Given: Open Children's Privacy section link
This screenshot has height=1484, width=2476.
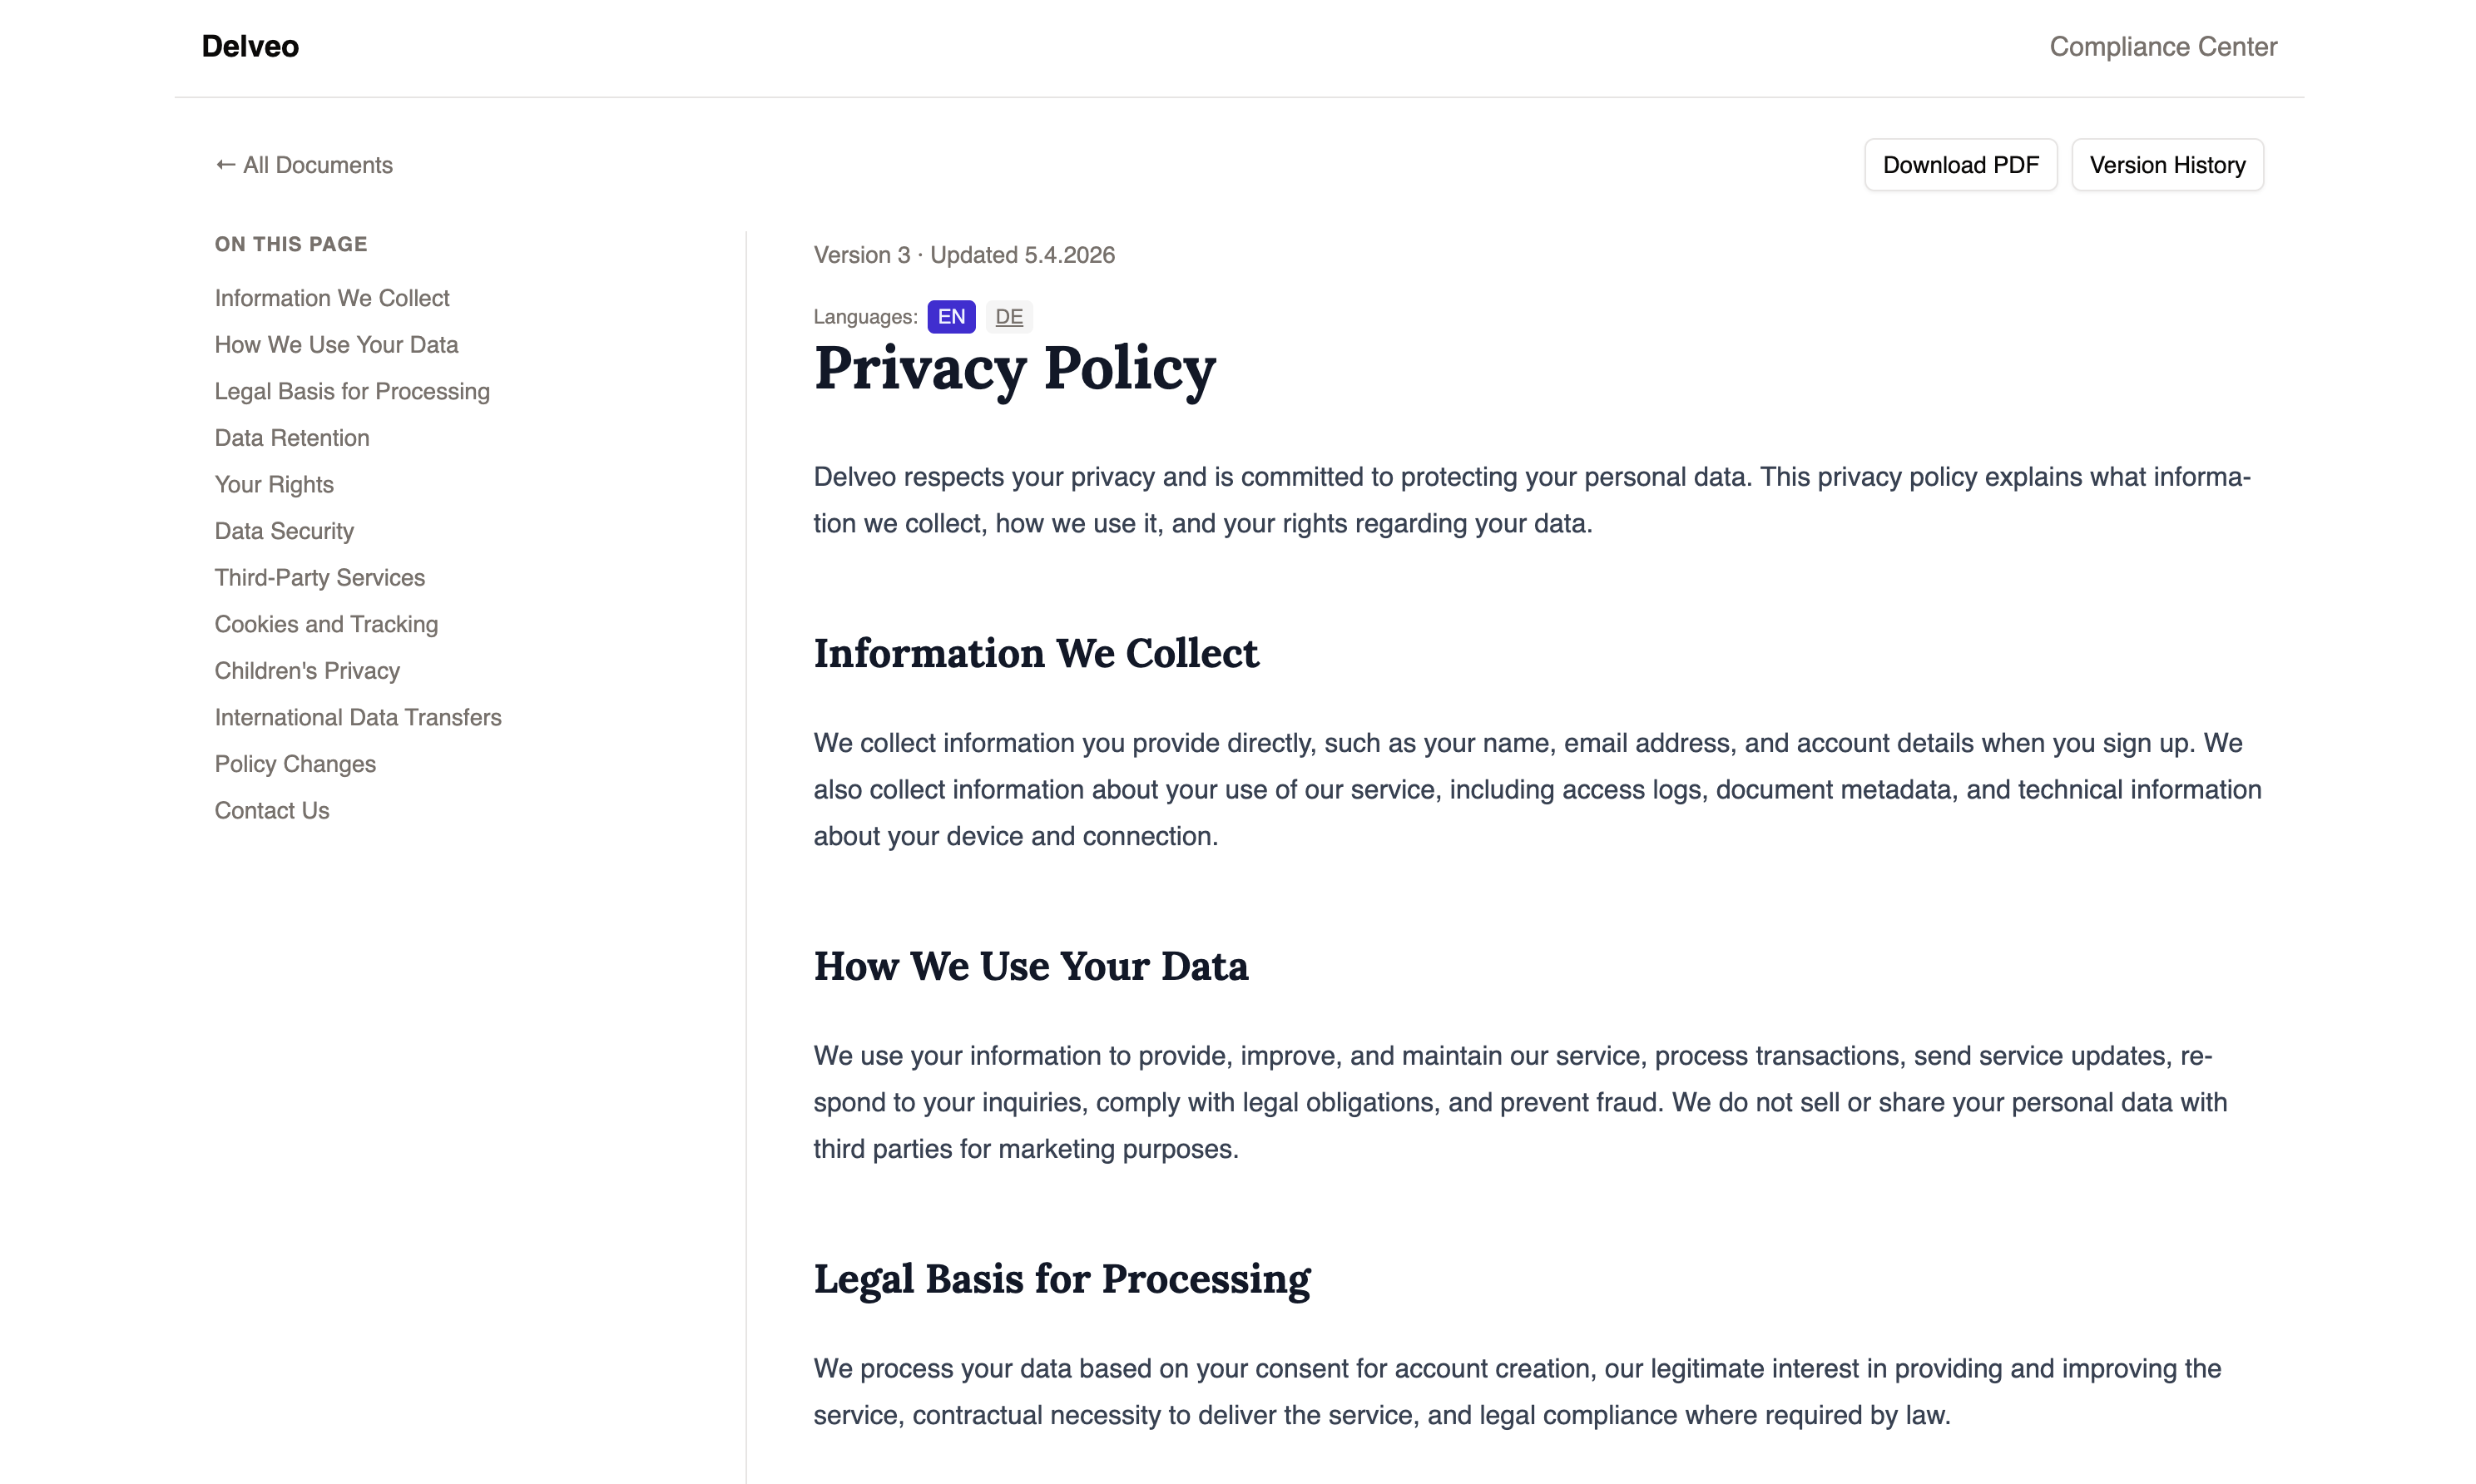Looking at the screenshot, I should point(307,671).
